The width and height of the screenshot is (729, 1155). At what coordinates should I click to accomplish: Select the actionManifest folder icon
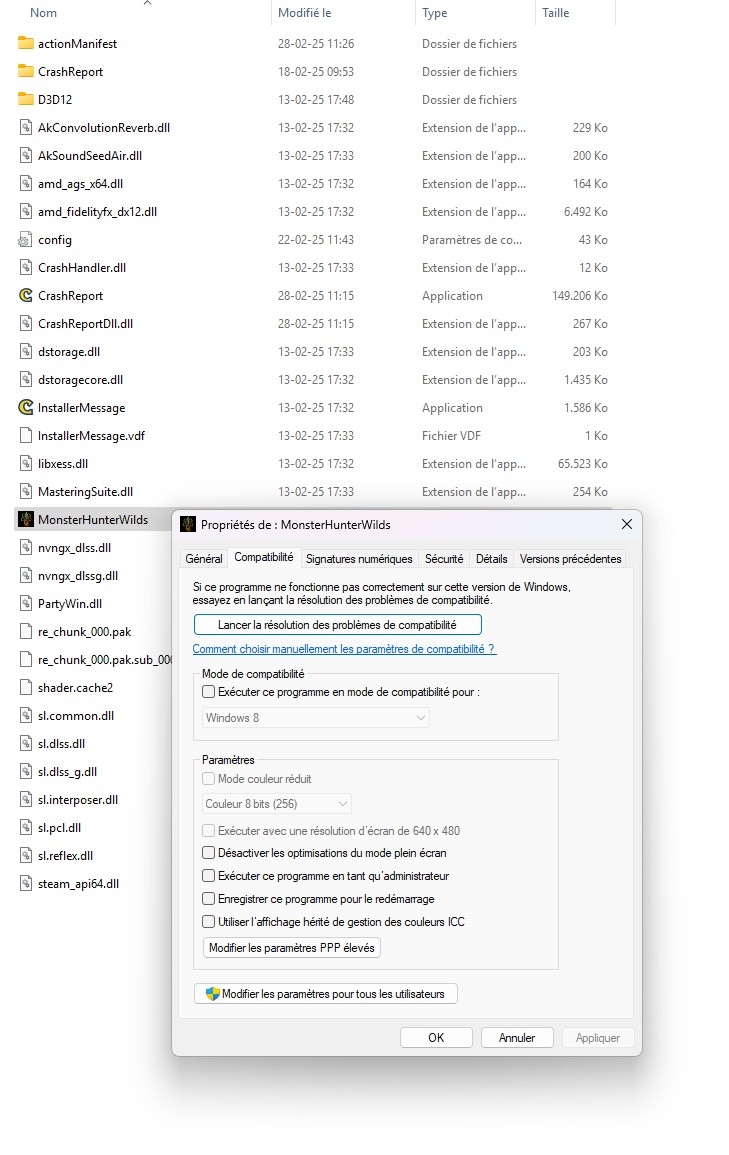point(26,44)
